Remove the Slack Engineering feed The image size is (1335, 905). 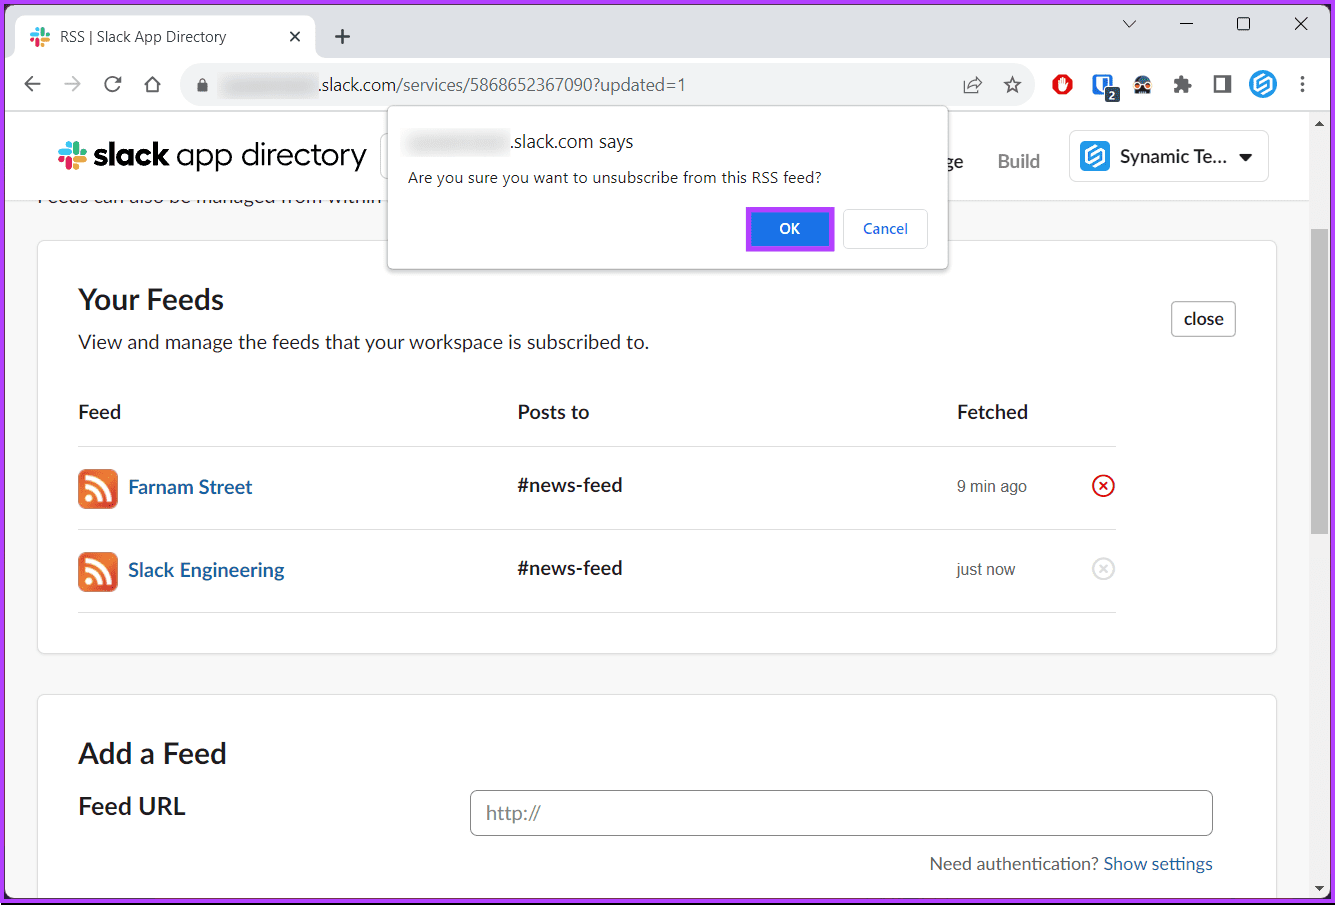1103,569
